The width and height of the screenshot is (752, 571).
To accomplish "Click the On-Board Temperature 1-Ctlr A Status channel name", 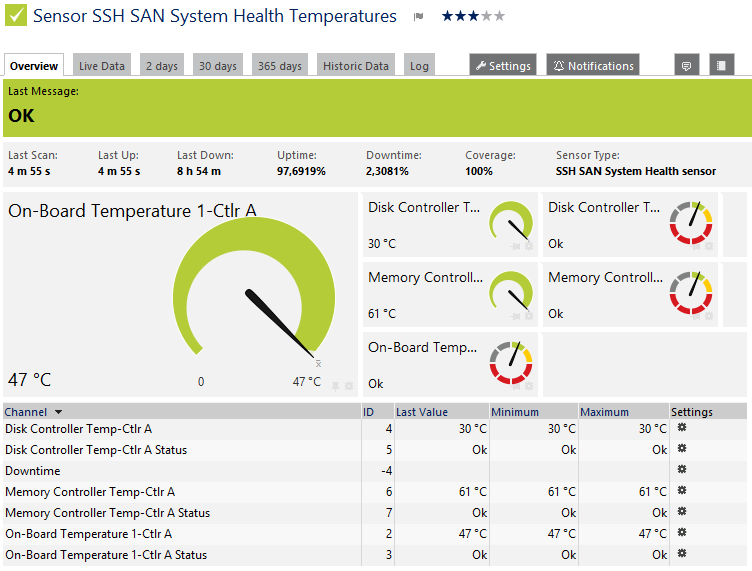I will (106, 555).
